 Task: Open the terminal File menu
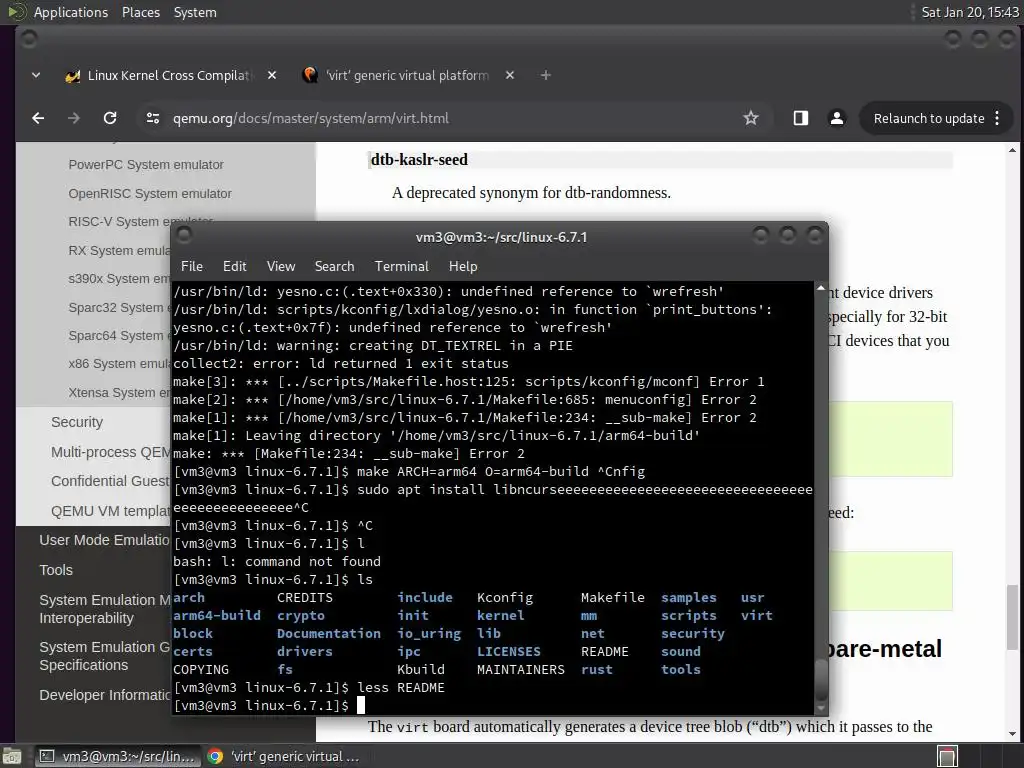pyautogui.click(x=192, y=266)
